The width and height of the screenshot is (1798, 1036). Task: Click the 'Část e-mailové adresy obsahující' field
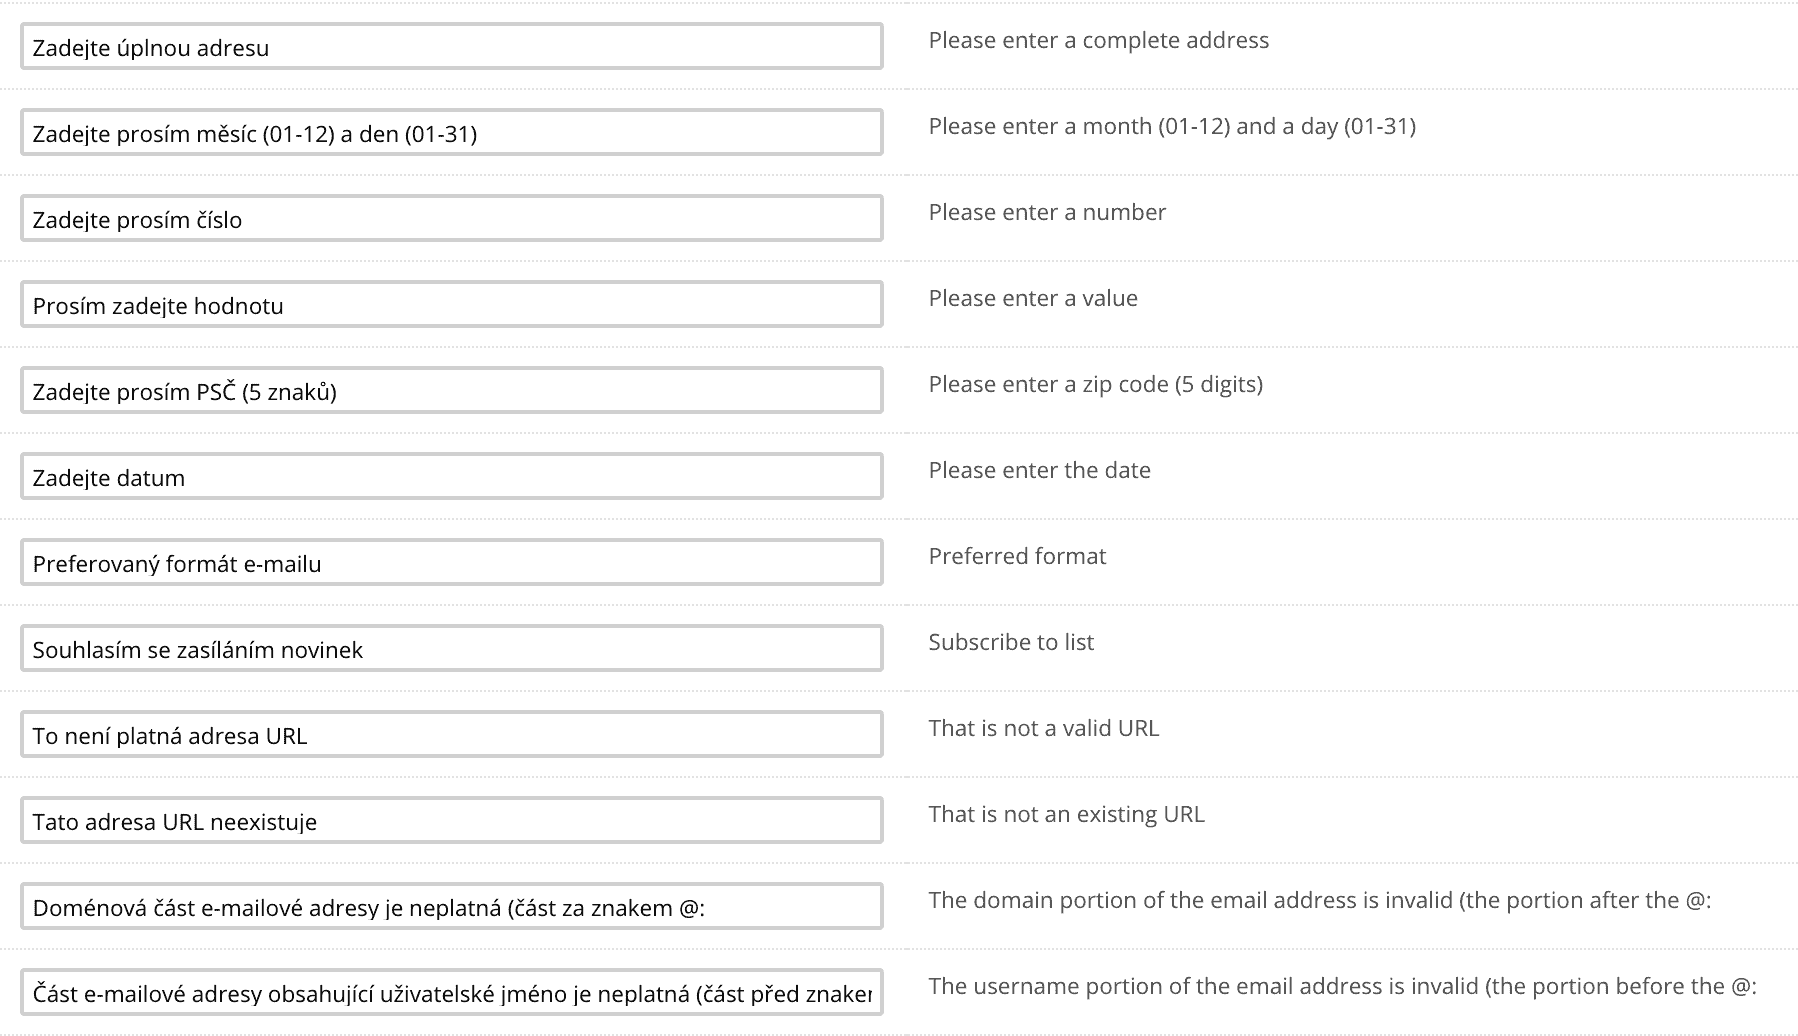pyautogui.click(x=451, y=993)
